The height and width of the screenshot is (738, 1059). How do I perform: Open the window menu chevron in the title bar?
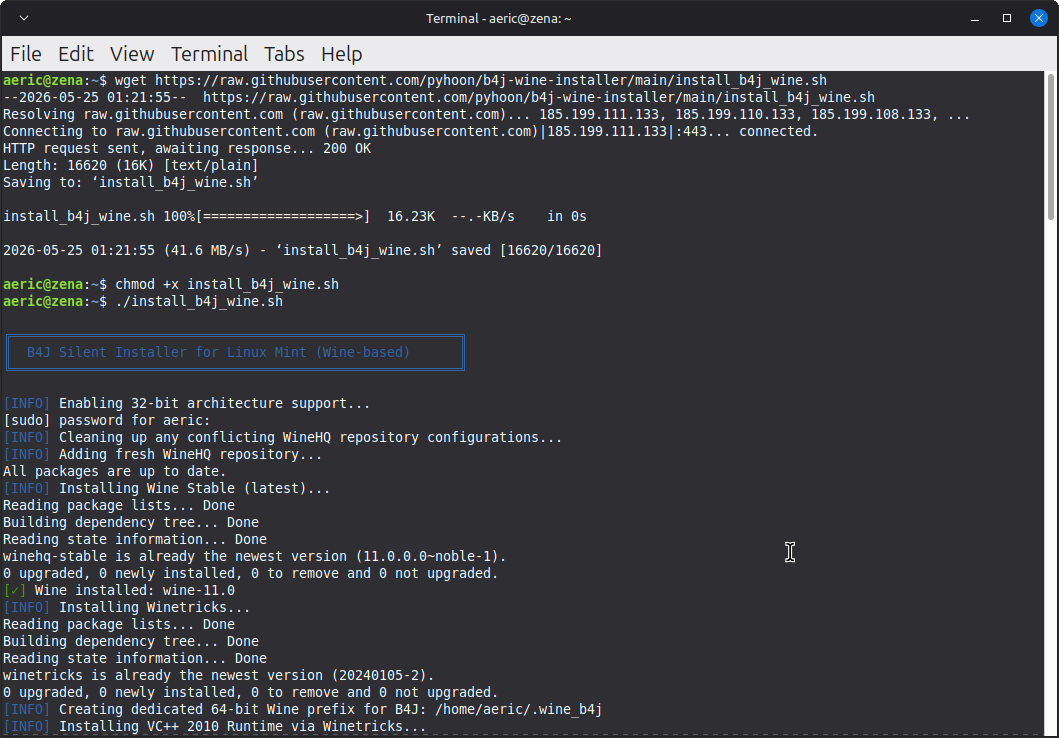[x=24, y=18]
